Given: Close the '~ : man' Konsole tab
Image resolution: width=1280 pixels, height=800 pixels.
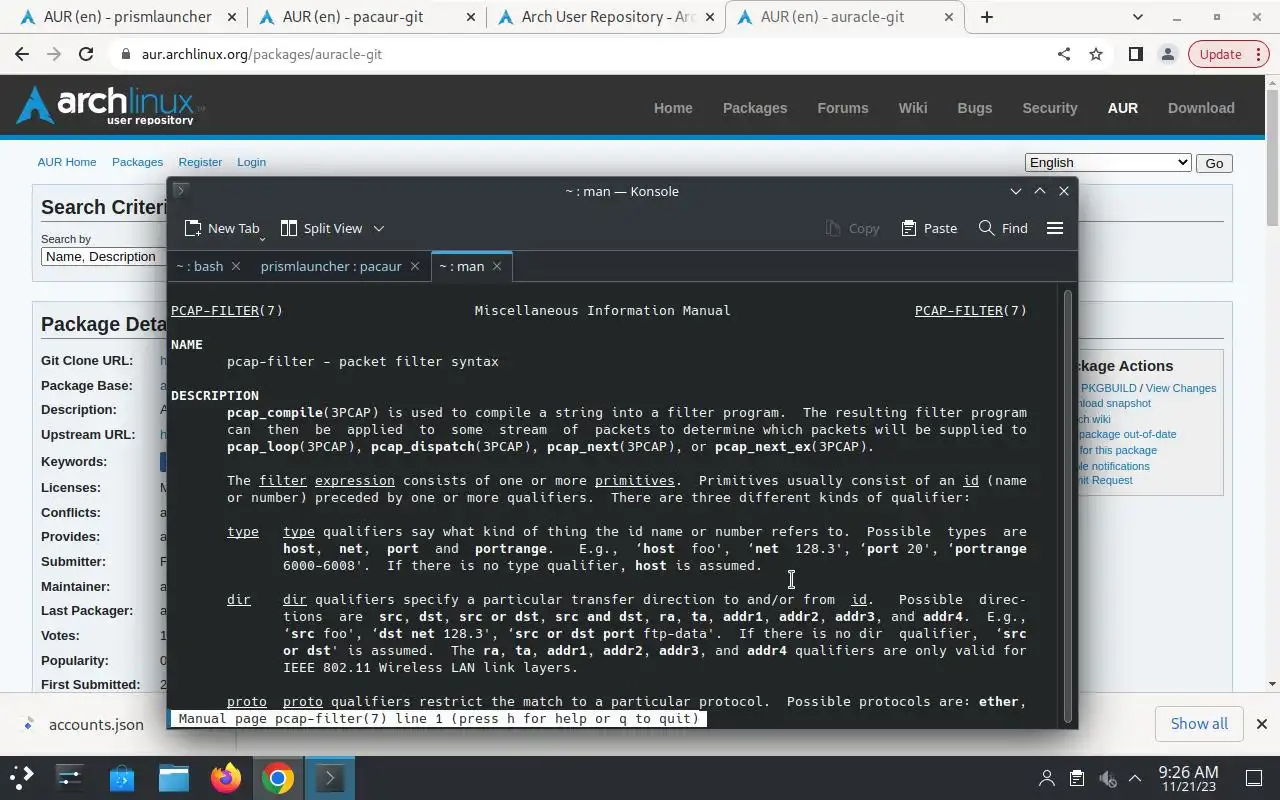Looking at the screenshot, I should click(x=497, y=266).
